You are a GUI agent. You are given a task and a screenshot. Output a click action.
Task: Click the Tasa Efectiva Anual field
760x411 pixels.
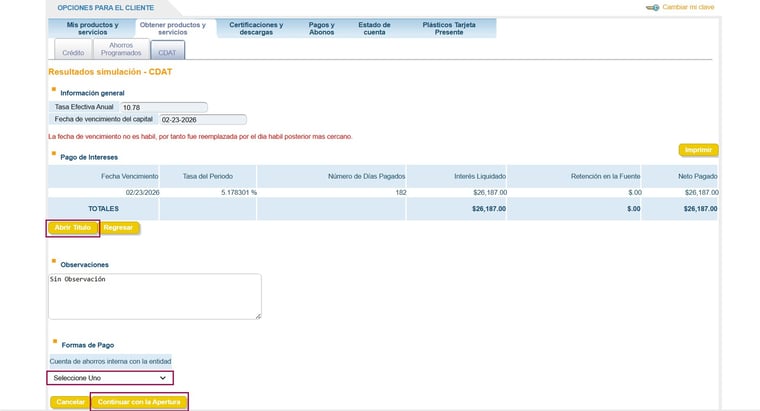[163, 107]
